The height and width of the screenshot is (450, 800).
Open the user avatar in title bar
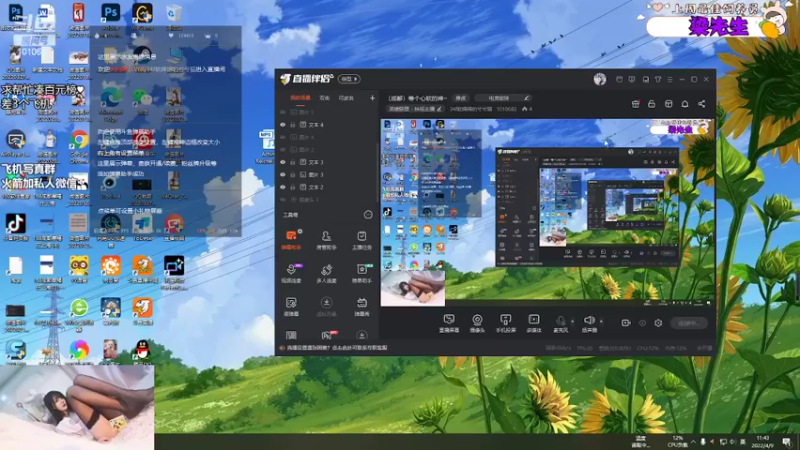(599, 79)
